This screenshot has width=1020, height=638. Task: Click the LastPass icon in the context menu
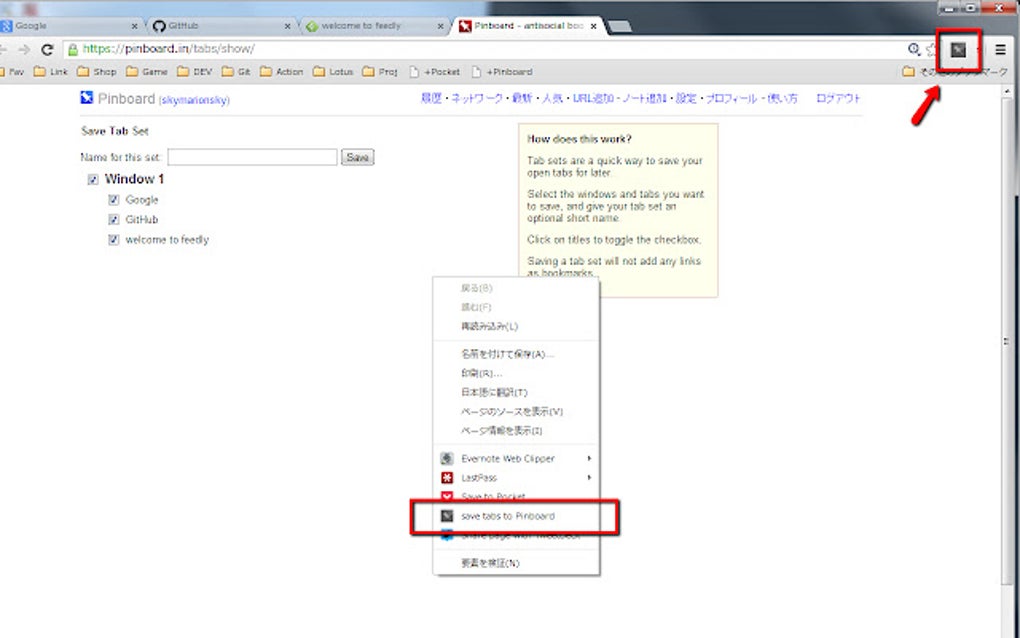coord(446,477)
